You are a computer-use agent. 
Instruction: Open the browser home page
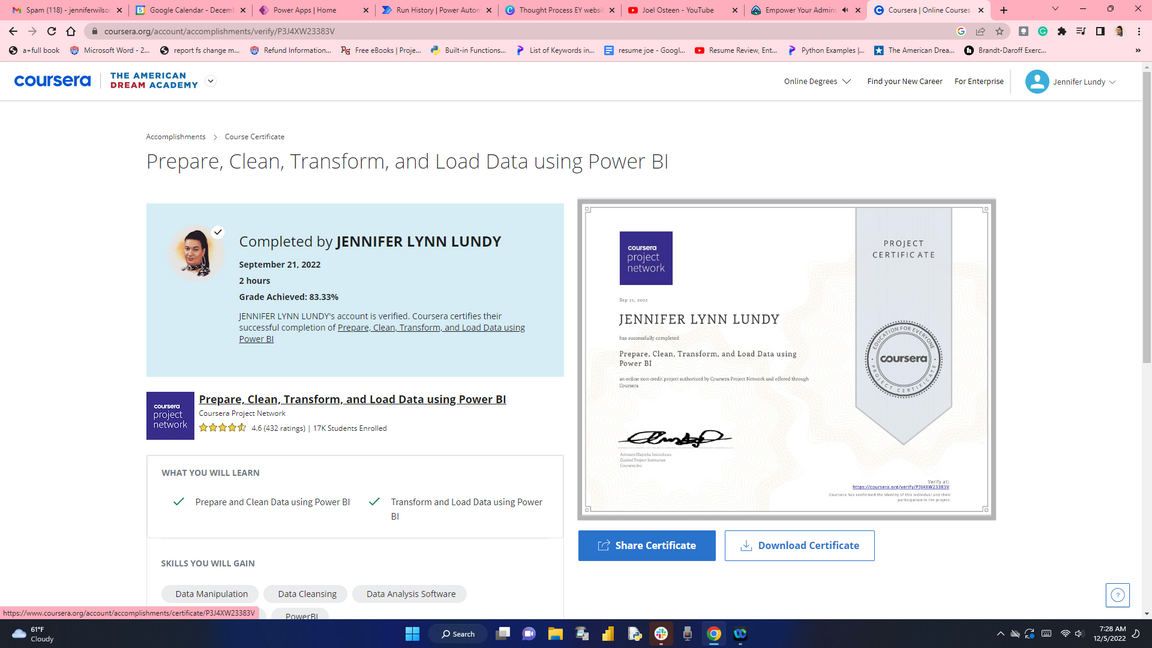pos(71,32)
